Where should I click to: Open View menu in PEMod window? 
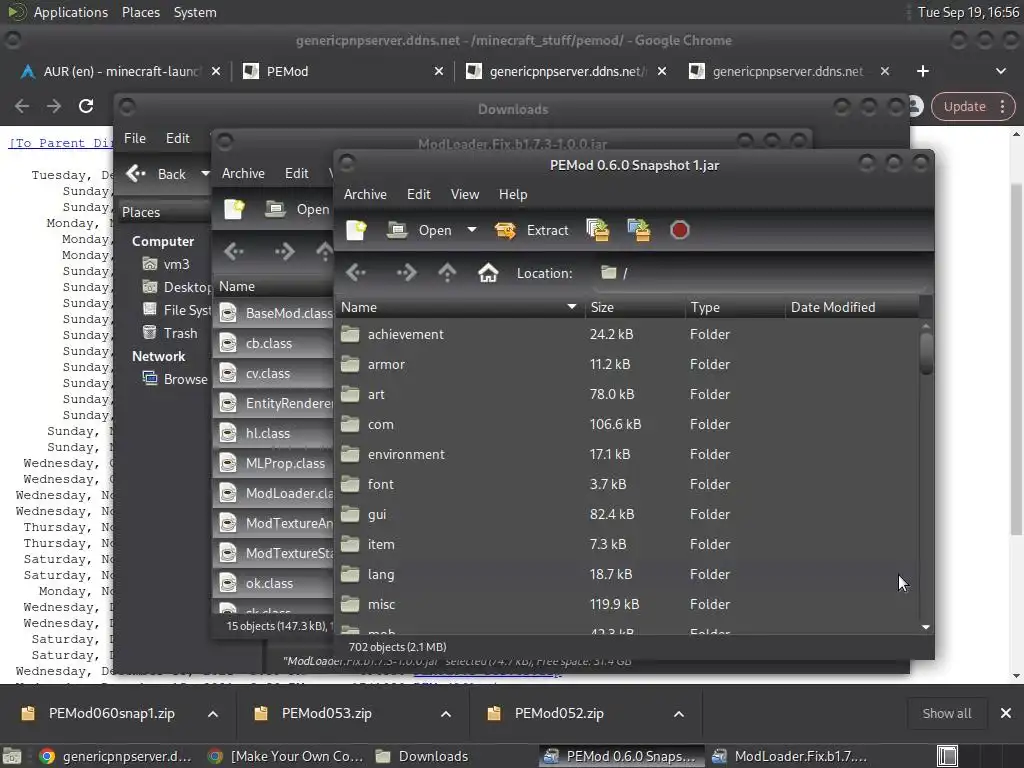click(x=465, y=194)
